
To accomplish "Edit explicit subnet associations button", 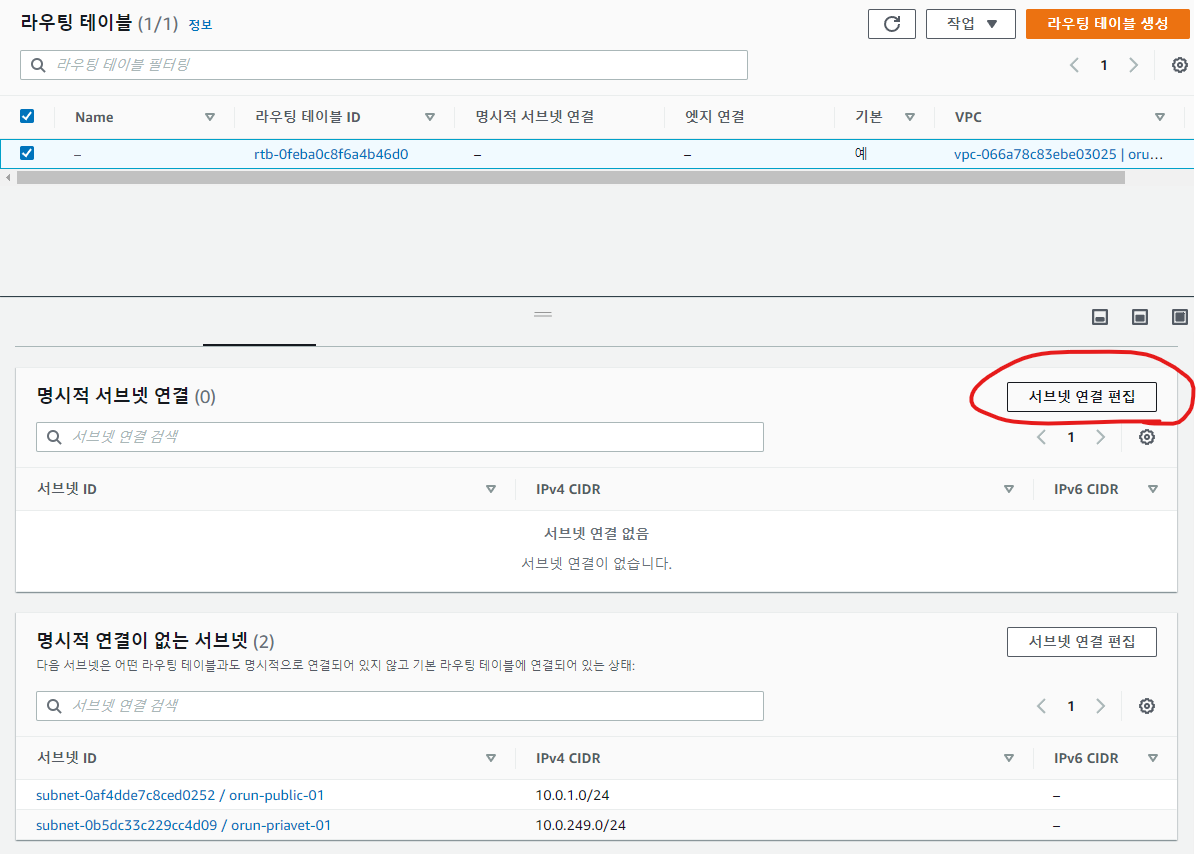I will click(1082, 396).
